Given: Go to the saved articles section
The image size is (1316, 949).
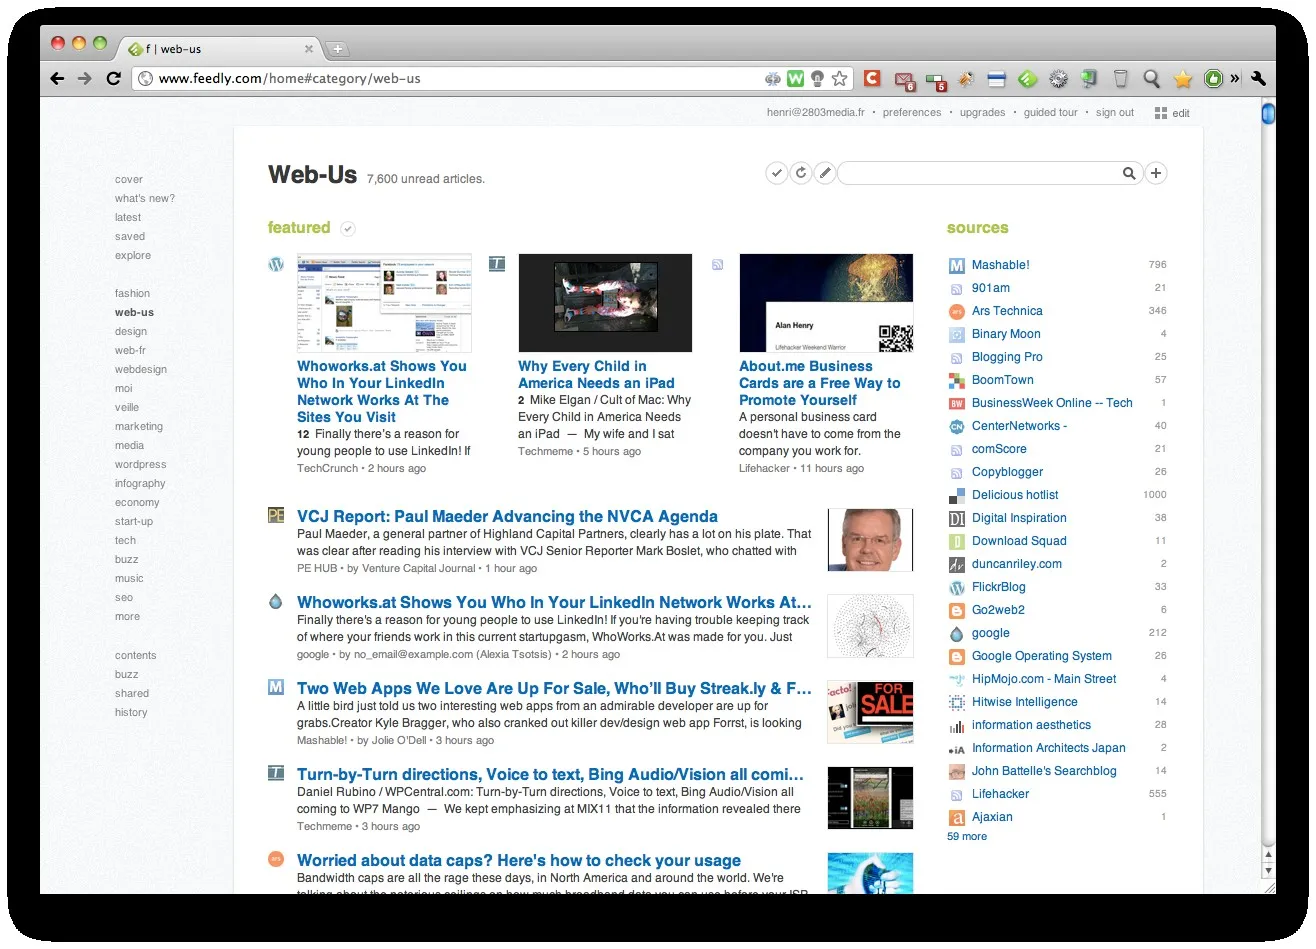Looking at the screenshot, I should tap(130, 237).
